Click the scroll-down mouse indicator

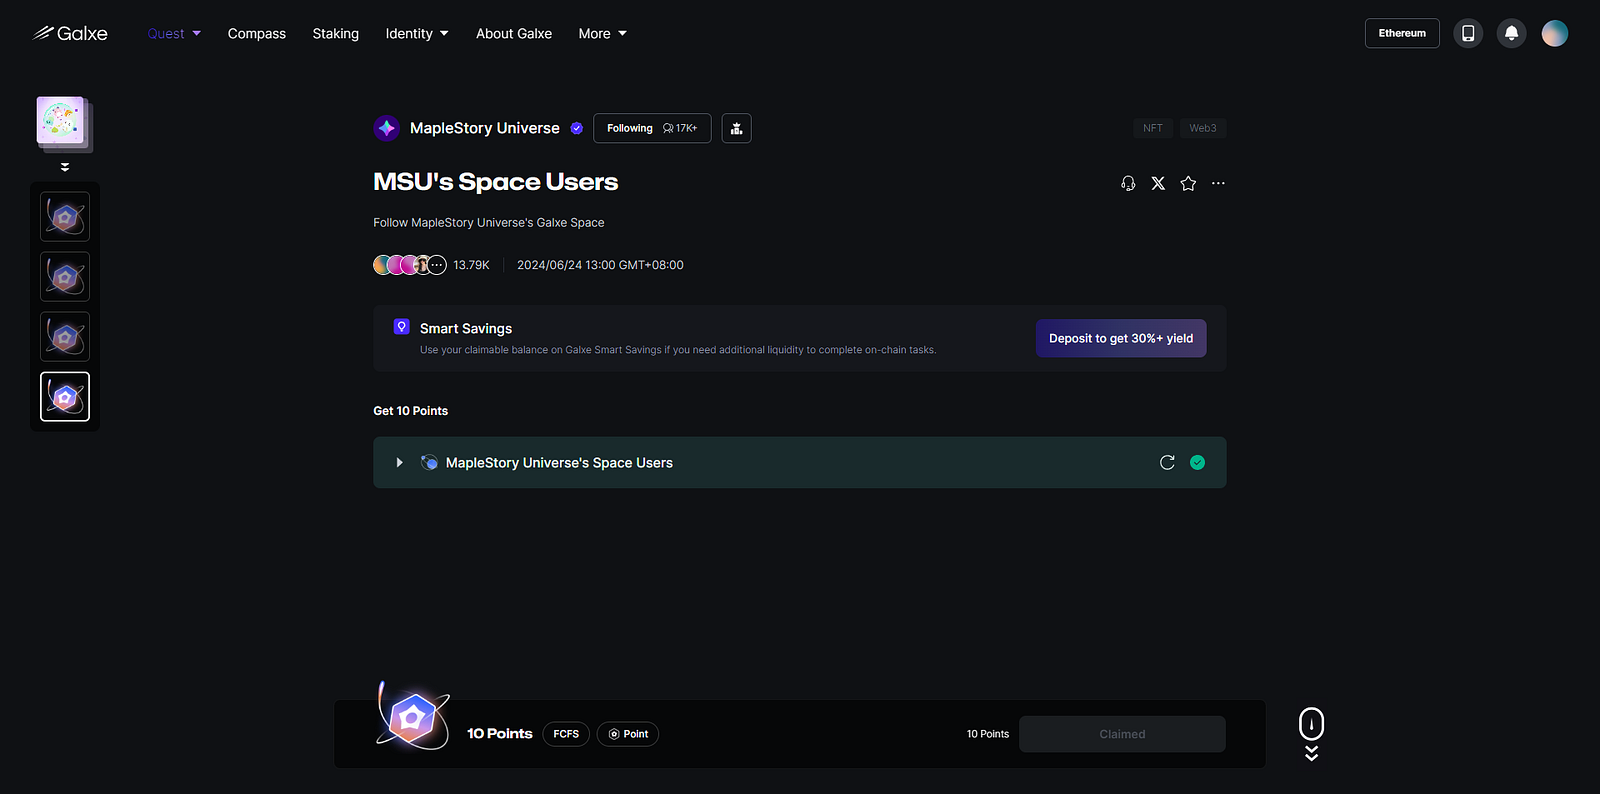point(1311,733)
